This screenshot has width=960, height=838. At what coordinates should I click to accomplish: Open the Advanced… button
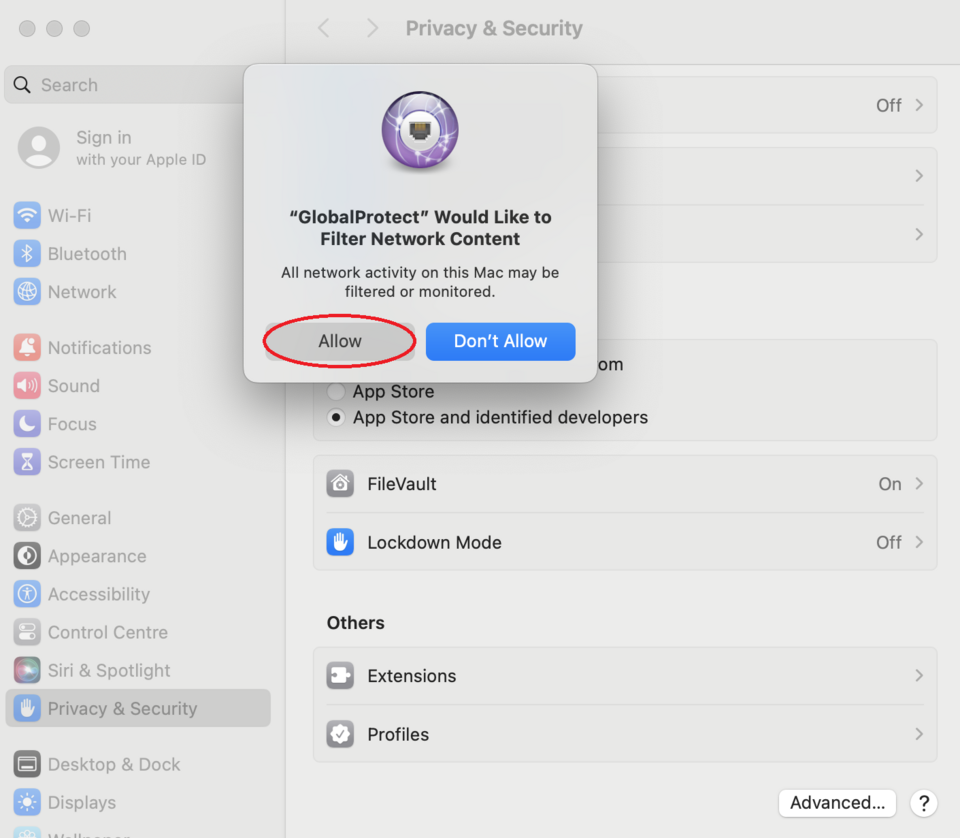click(x=837, y=802)
